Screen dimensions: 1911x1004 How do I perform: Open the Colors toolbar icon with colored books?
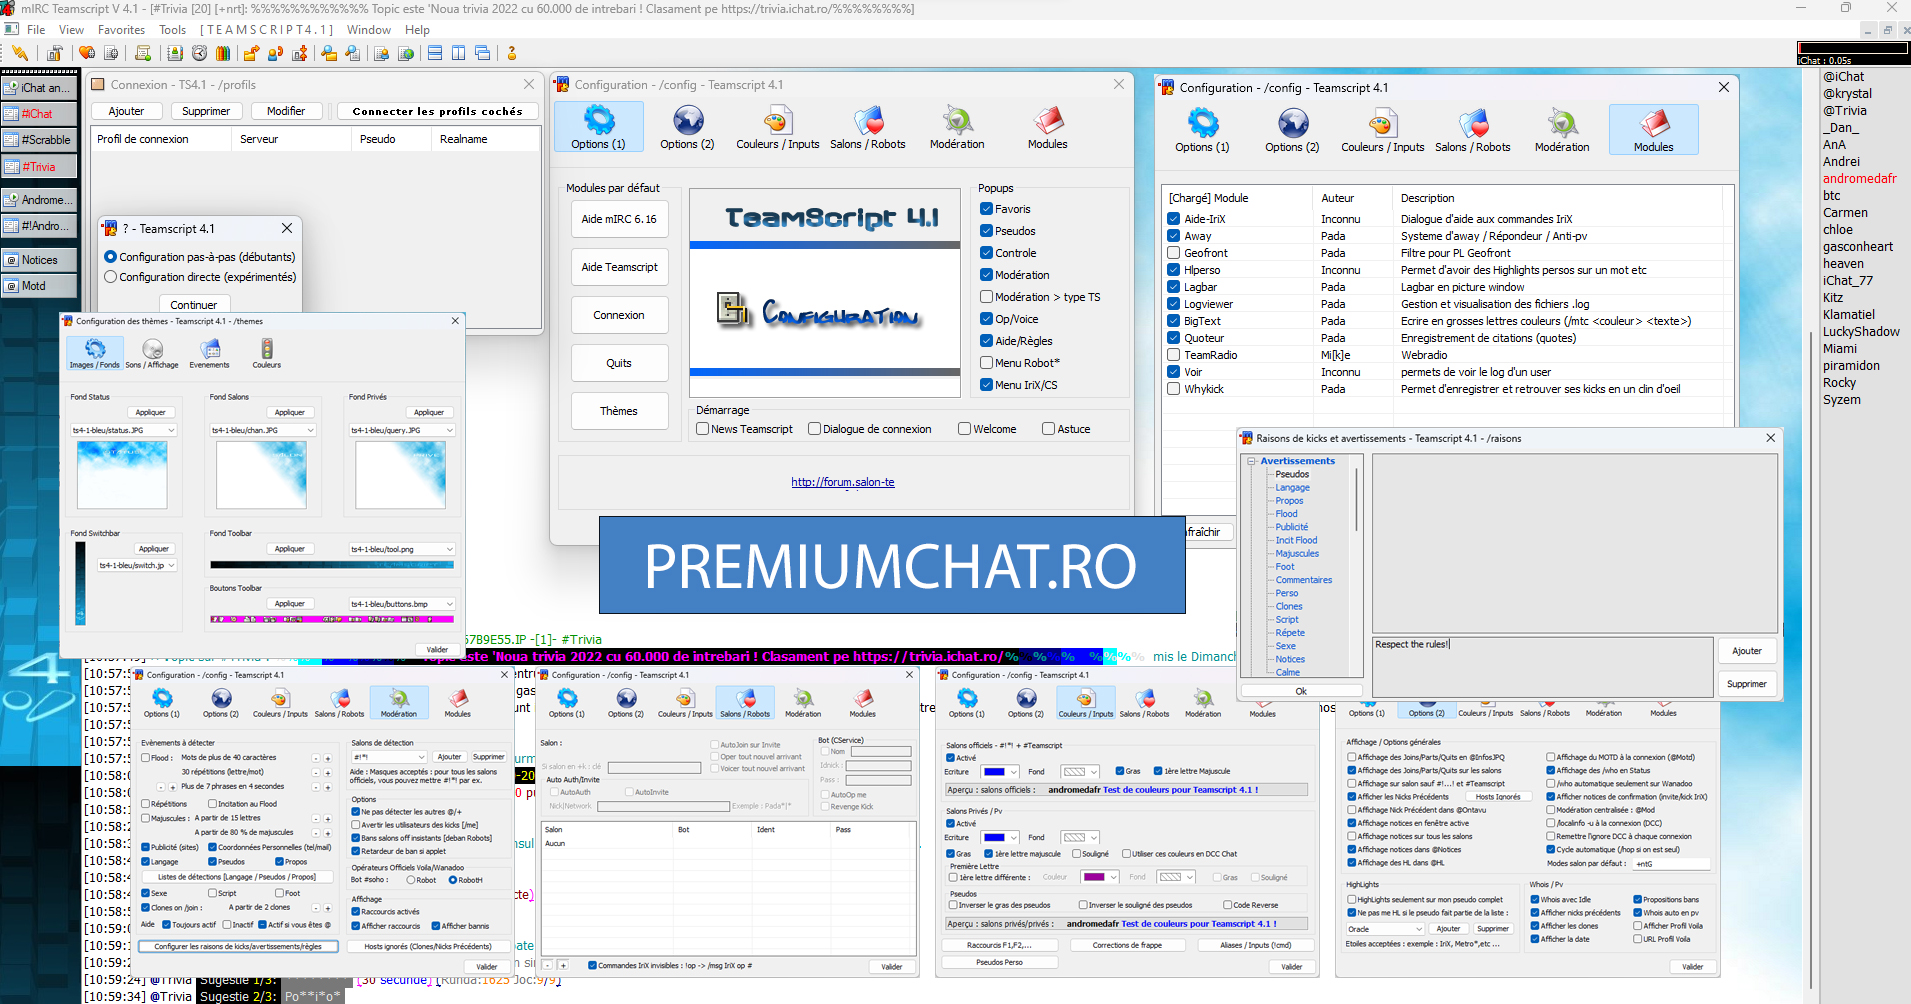pos(223,53)
